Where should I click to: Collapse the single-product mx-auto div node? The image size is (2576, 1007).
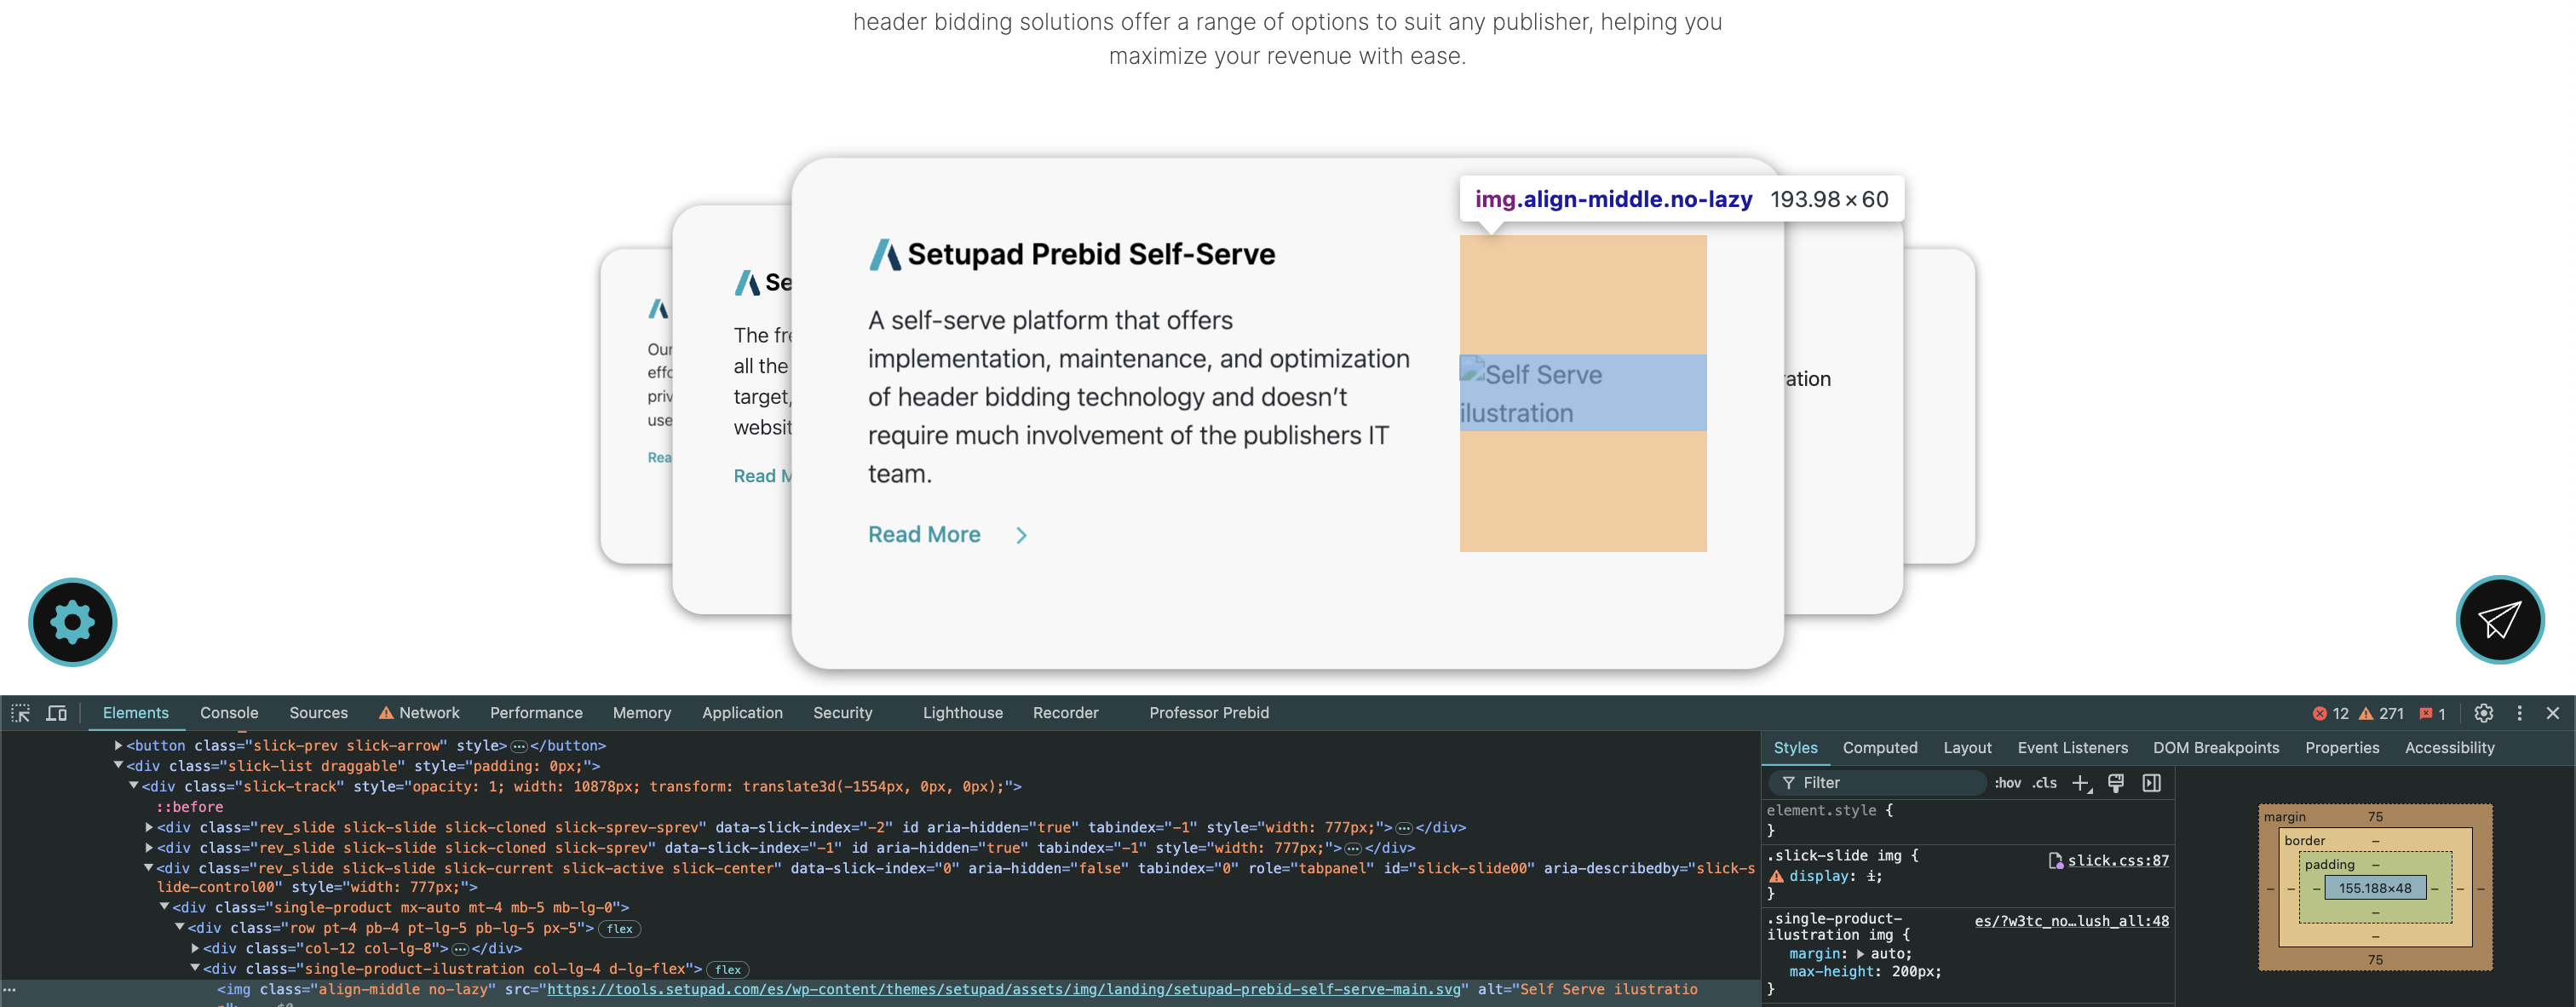(x=164, y=907)
